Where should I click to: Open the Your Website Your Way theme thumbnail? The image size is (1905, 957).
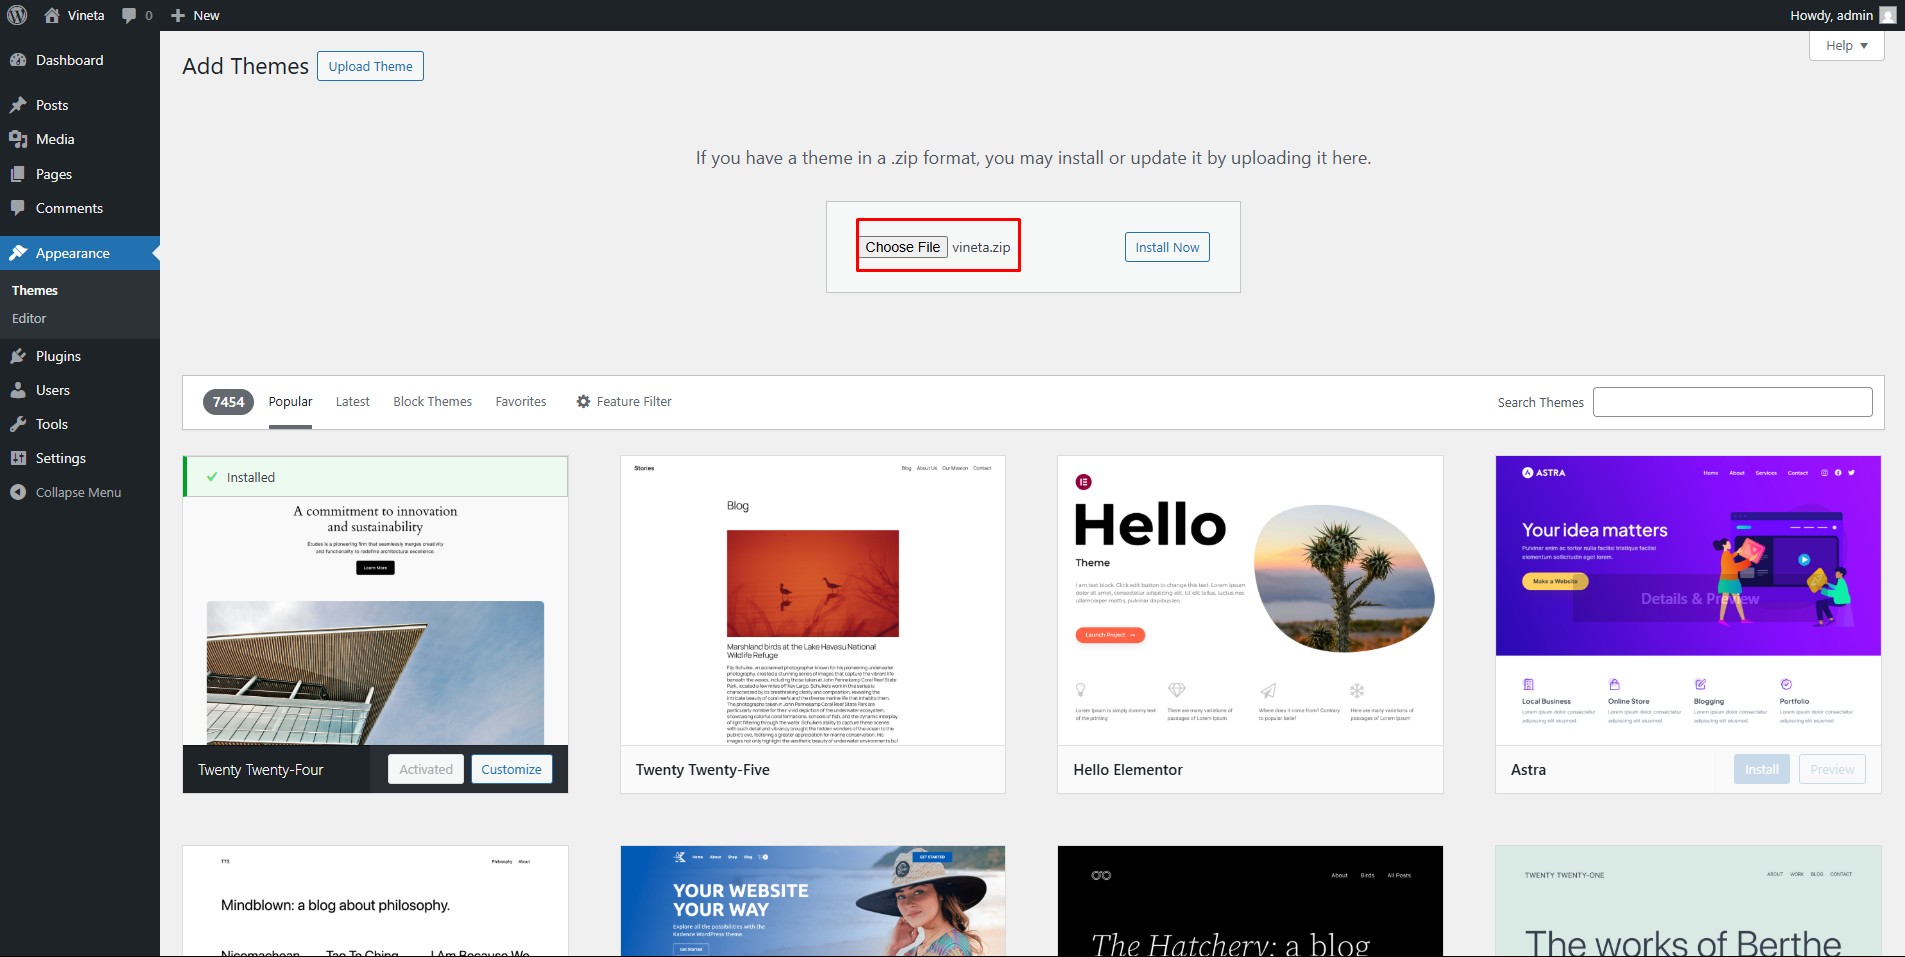[x=813, y=901]
